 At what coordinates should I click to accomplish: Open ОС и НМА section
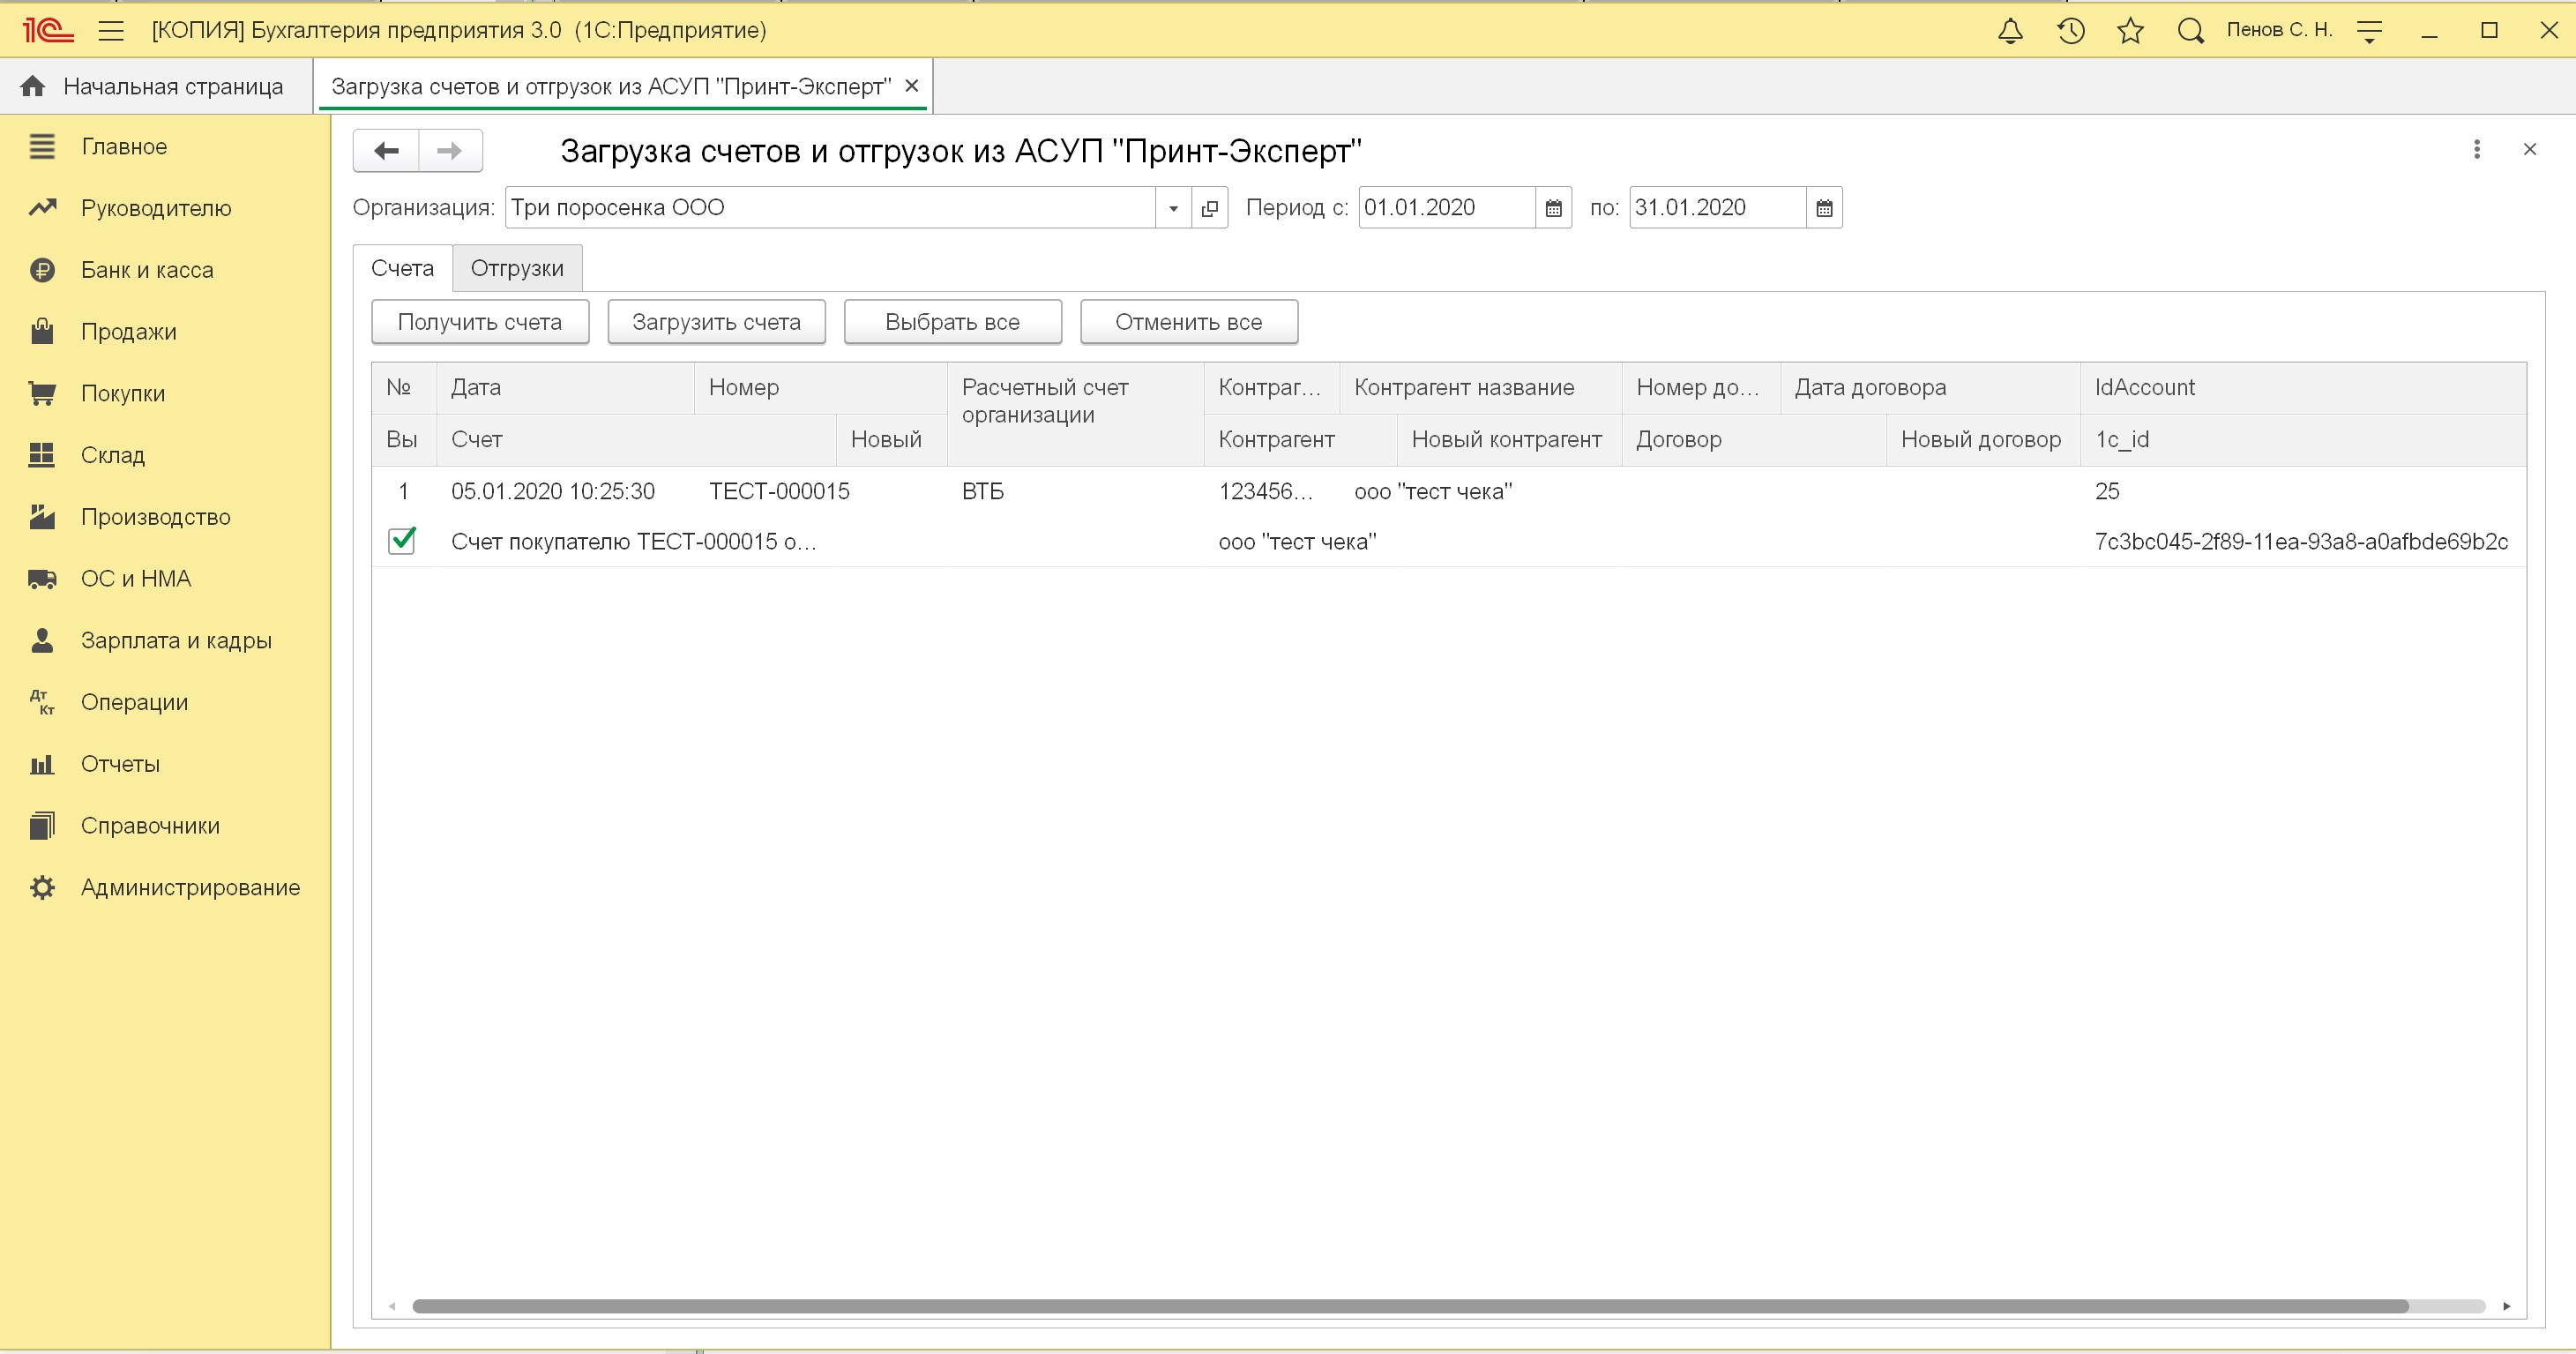pos(135,579)
